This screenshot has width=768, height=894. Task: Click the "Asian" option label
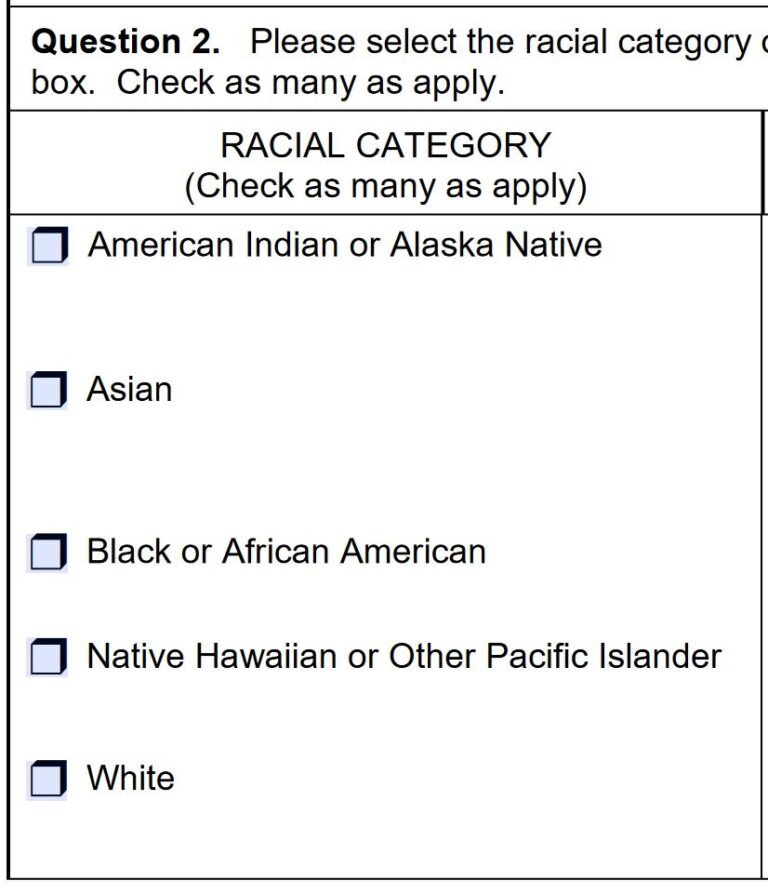pyautogui.click(x=129, y=389)
